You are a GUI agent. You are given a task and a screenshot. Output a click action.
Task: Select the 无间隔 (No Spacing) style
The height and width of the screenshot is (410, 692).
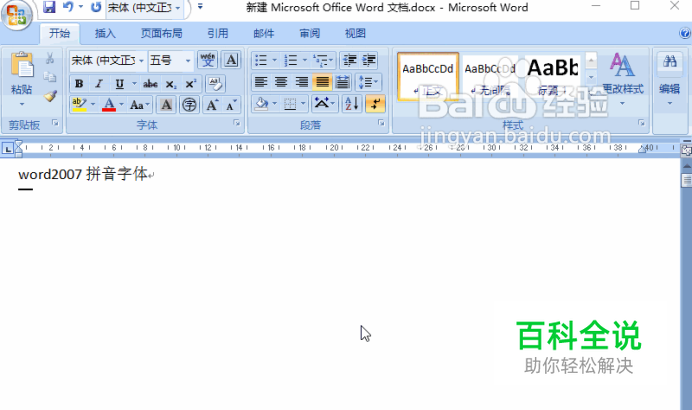(x=490, y=76)
